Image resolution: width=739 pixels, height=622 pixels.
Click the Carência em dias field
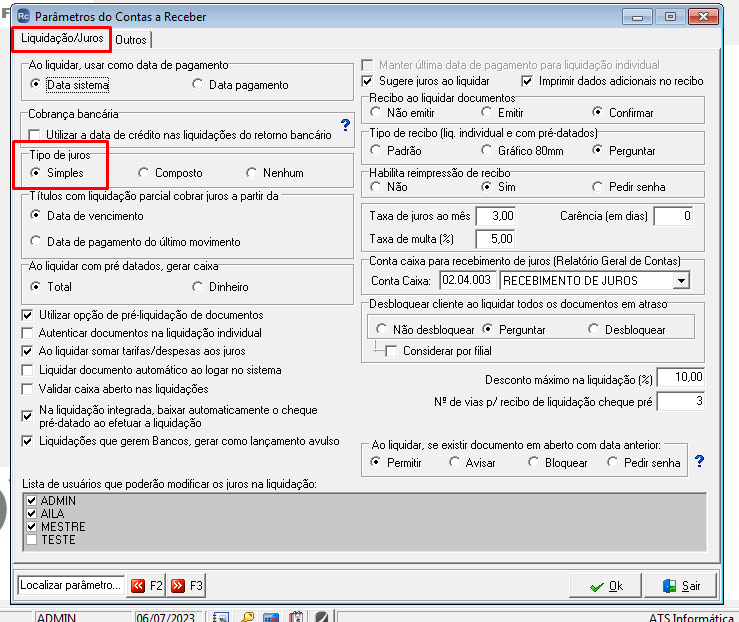click(673, 216)
